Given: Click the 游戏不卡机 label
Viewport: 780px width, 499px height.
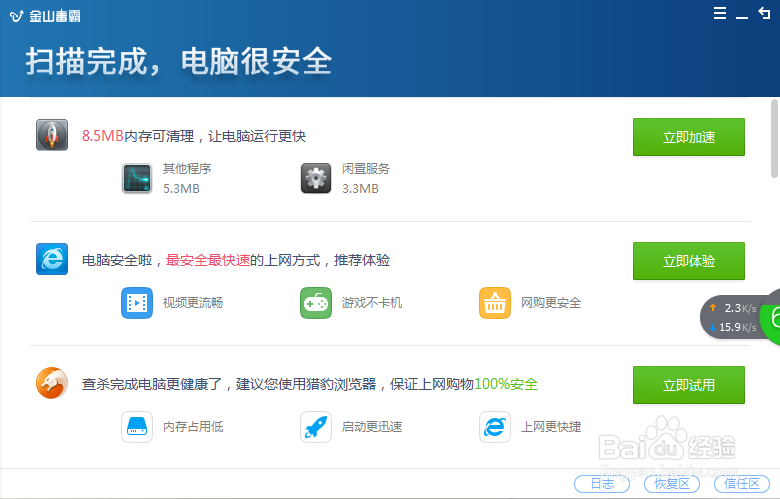Looking at the screenshot, I should 372,302.
